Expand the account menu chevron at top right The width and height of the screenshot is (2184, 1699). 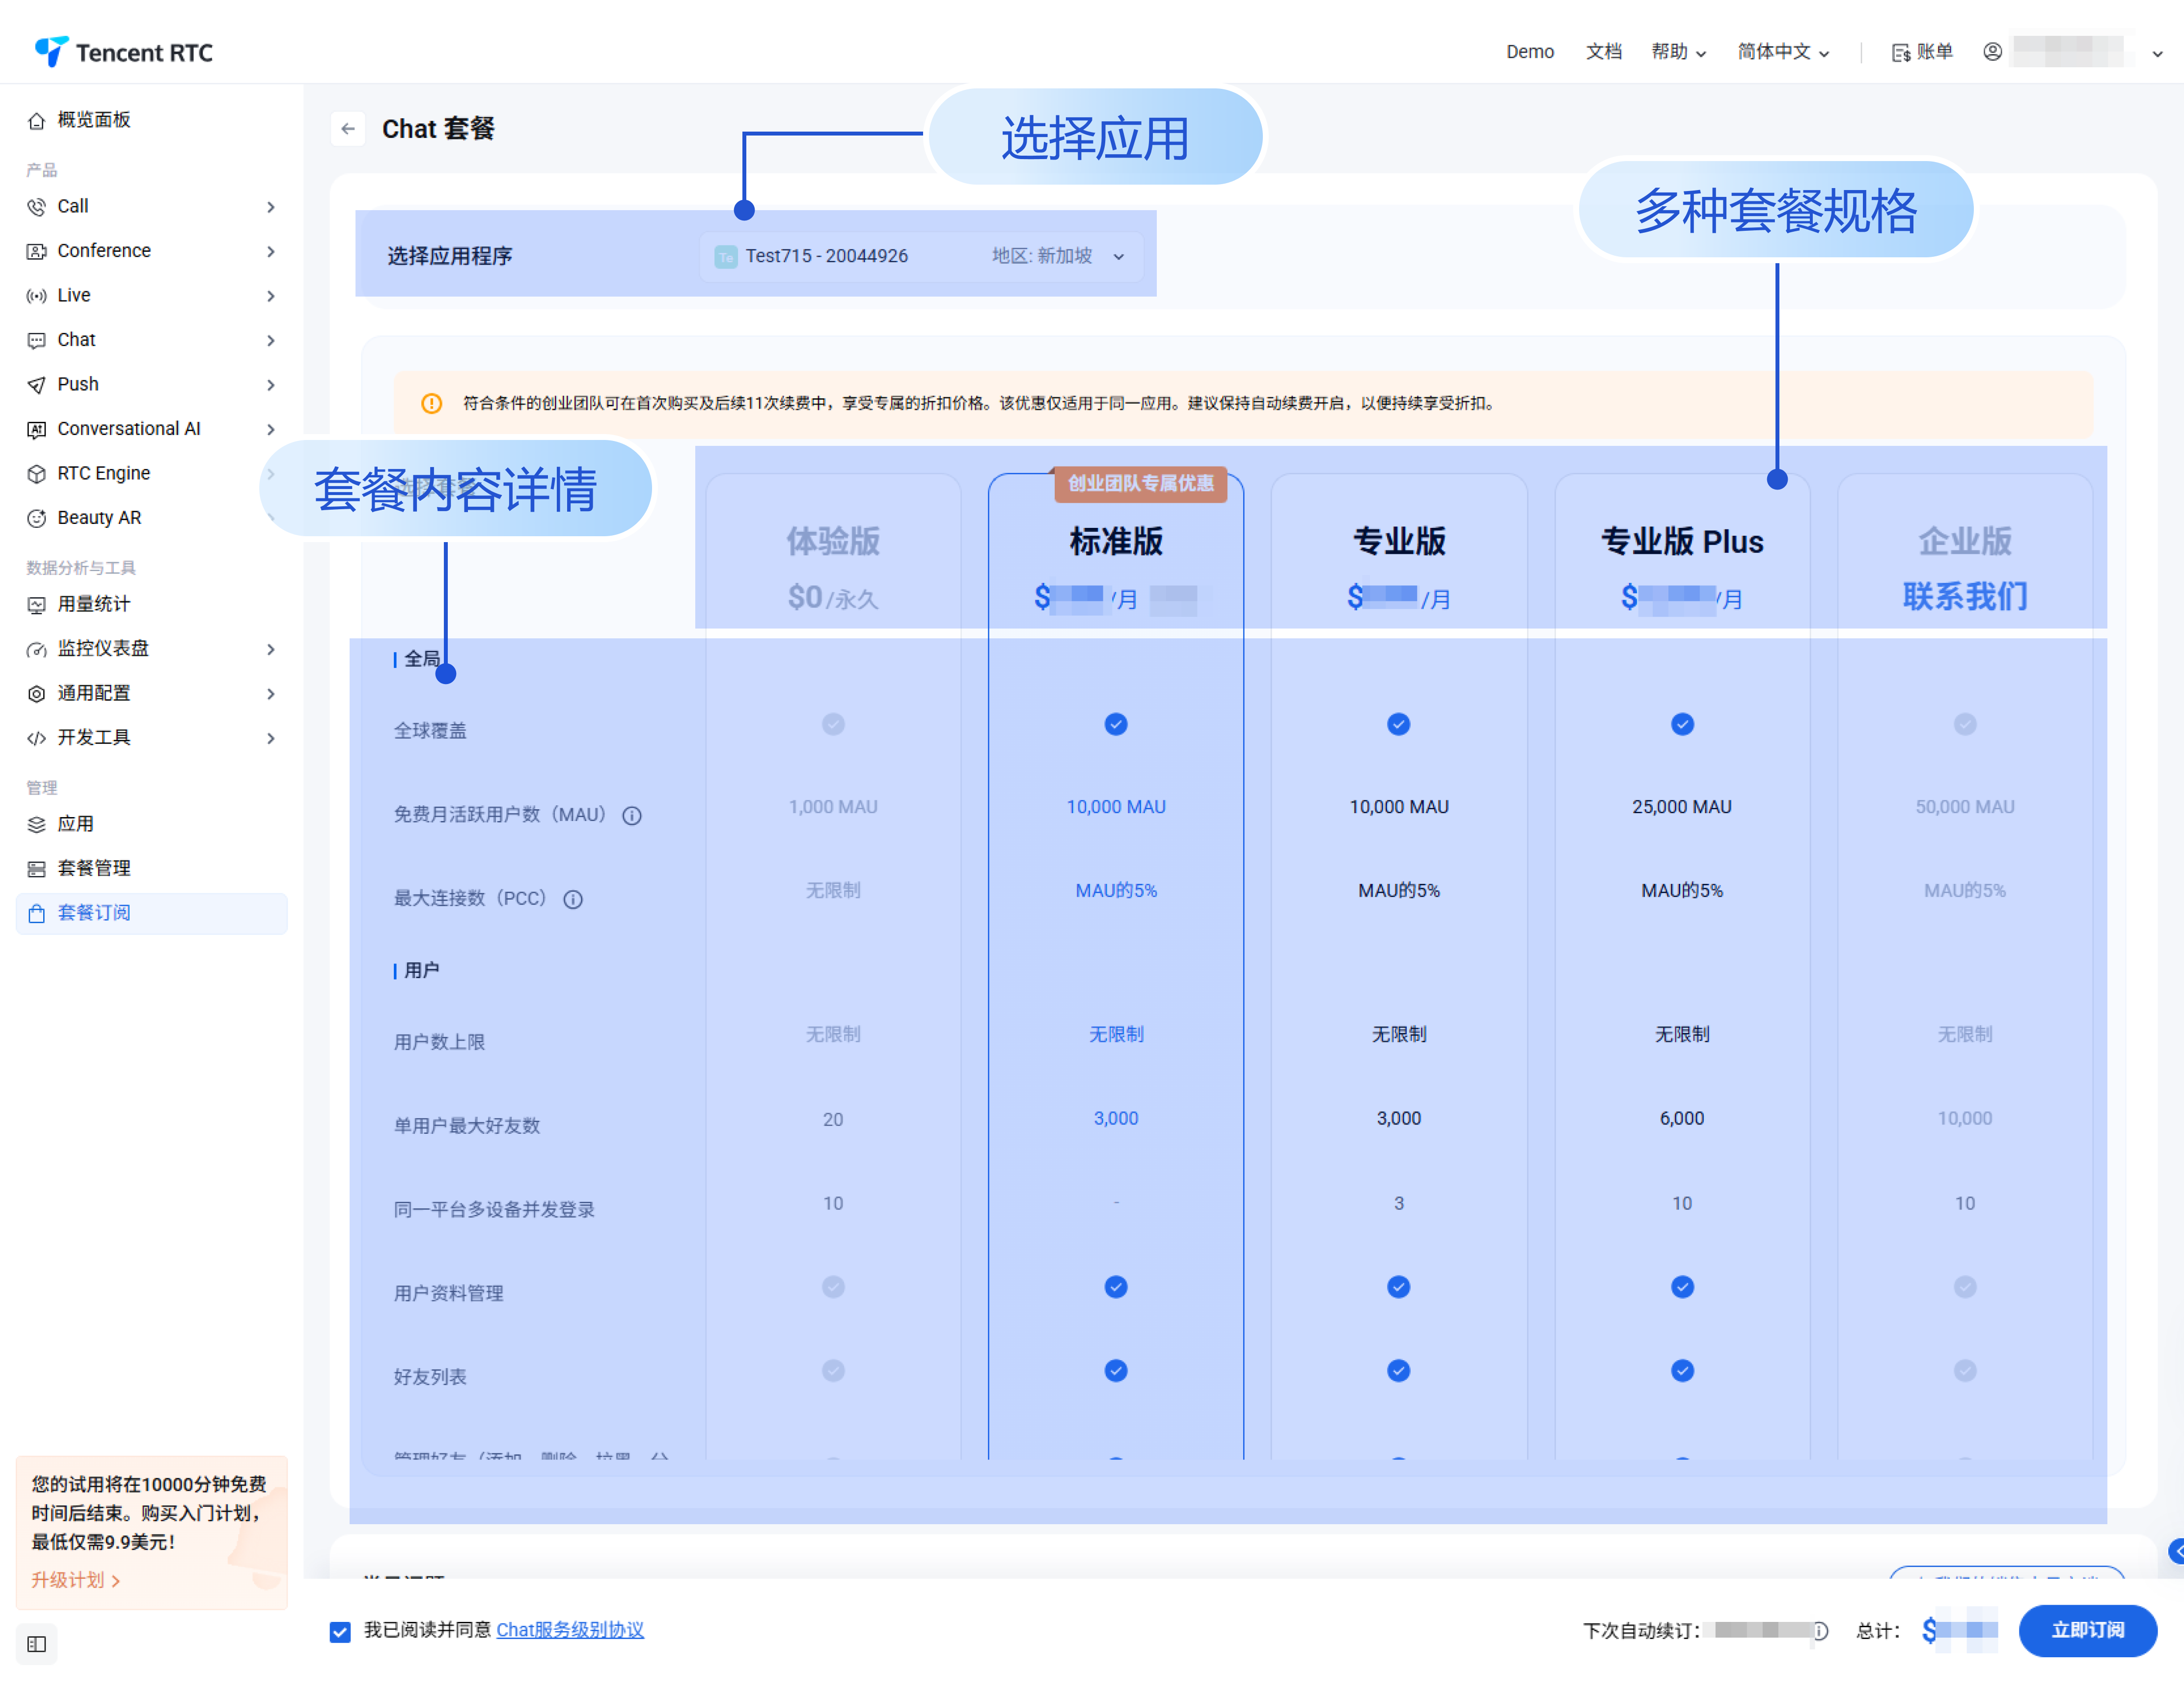(x=2157, y=53)
